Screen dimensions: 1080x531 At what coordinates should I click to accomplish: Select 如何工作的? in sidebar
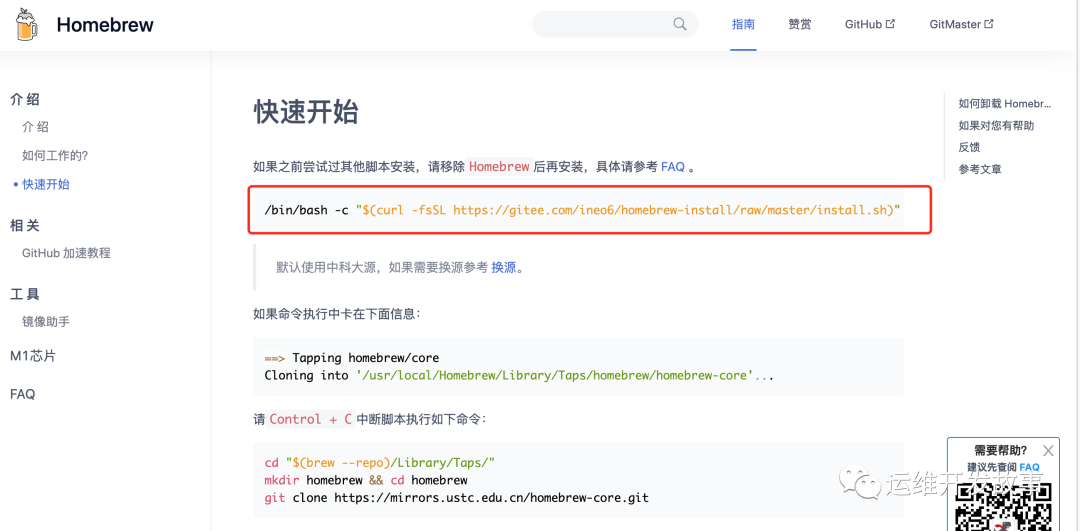[x=55, y=156]
